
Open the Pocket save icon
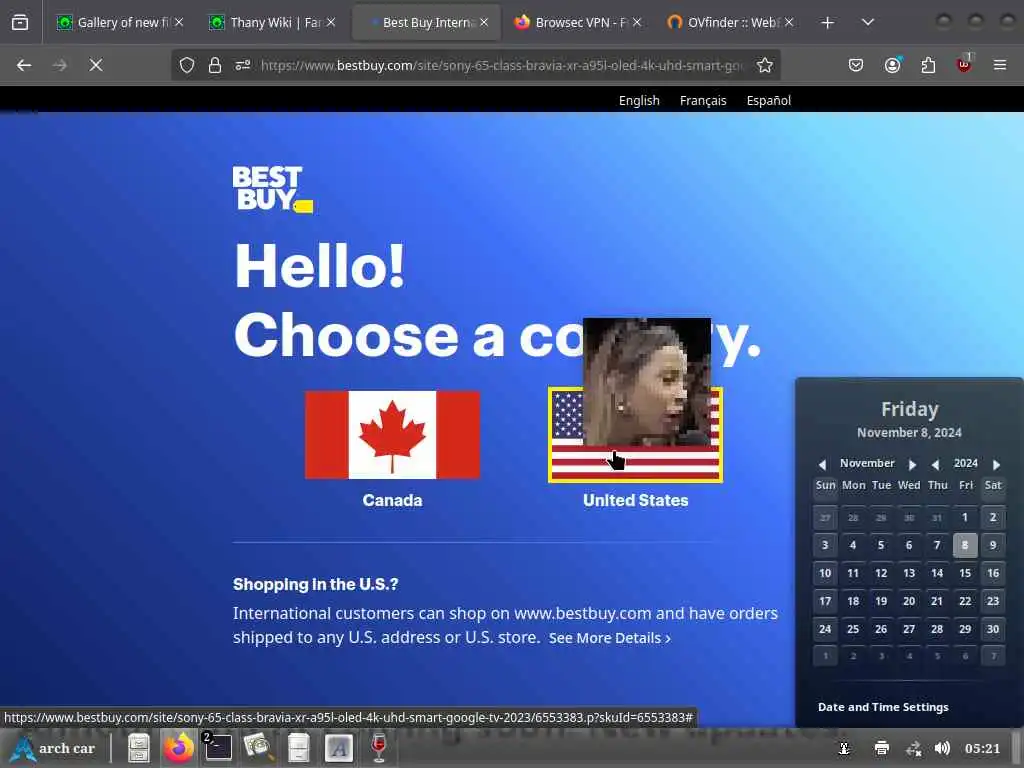[x=856, y=65]
